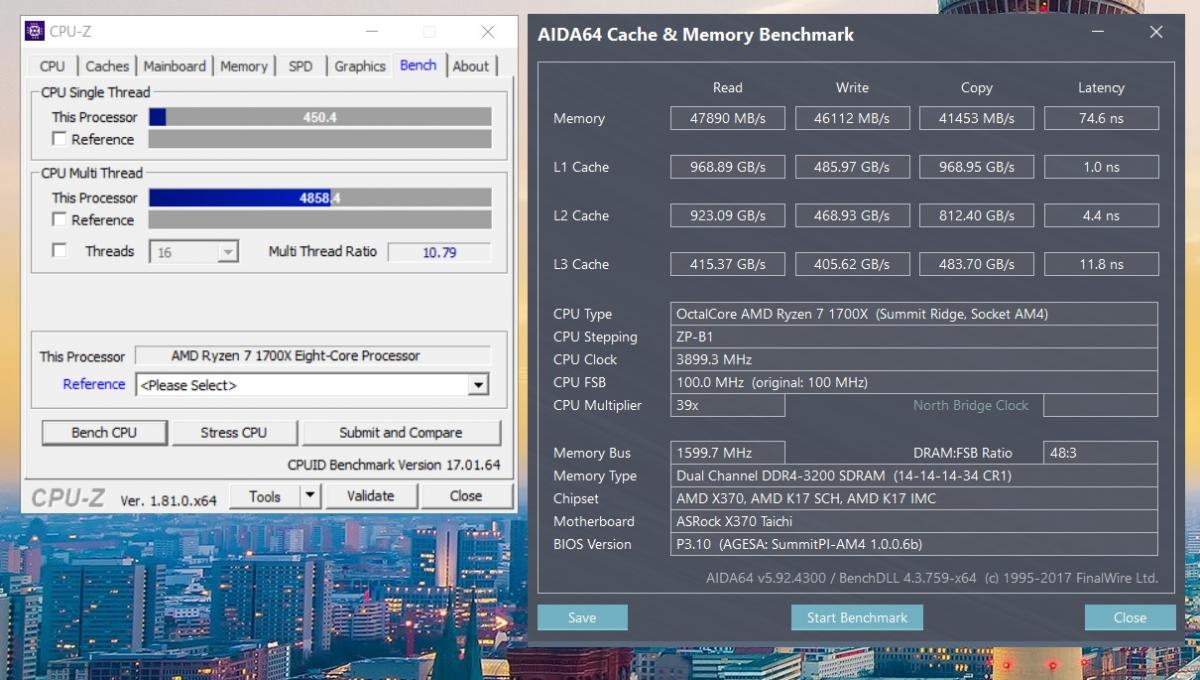The width and height of the screenshot is (1200, 680).
Task: Click L1 Cache Latency value 1.0 ns
Action: pos(1102,167)
